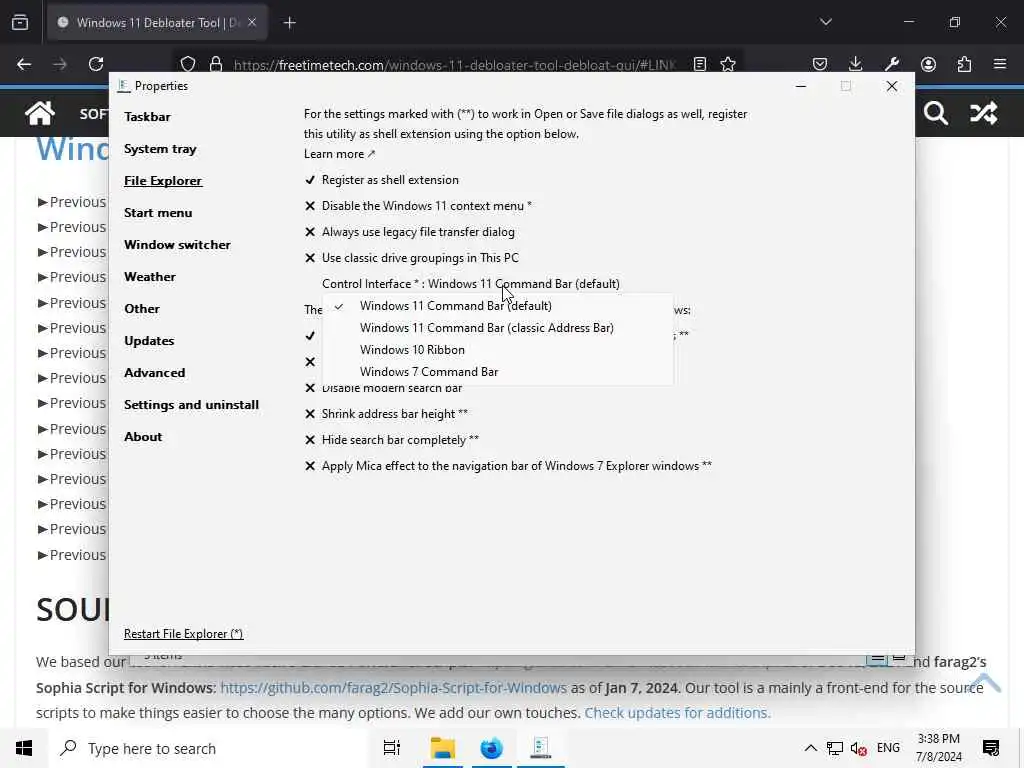Toggle Shrink address bar height option

pos(386,414)
